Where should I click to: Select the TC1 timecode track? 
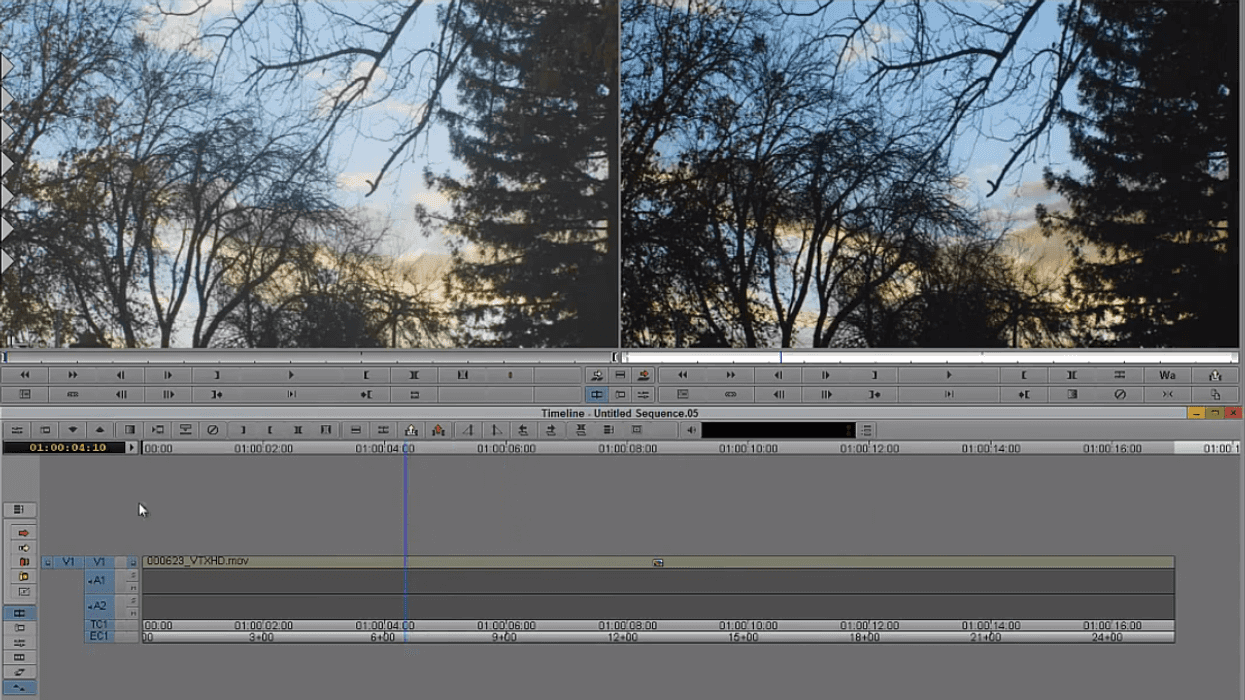click(99, 624)
